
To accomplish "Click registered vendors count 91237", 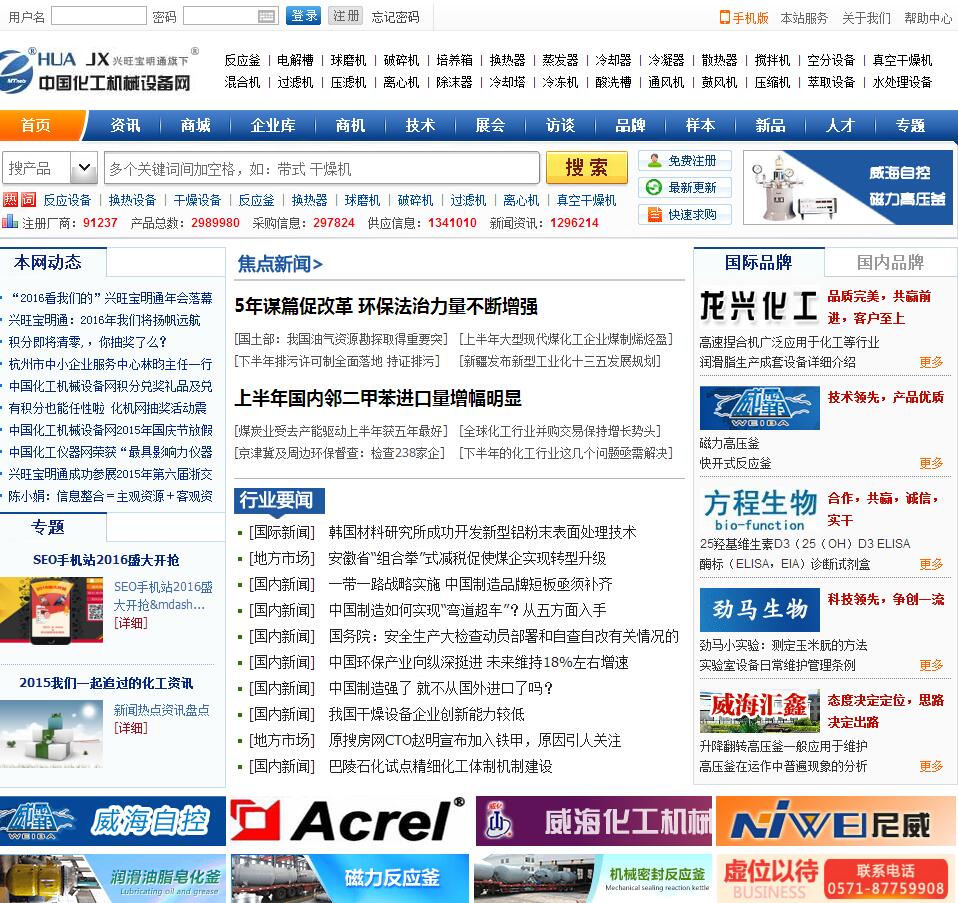I will click(100, 222).
